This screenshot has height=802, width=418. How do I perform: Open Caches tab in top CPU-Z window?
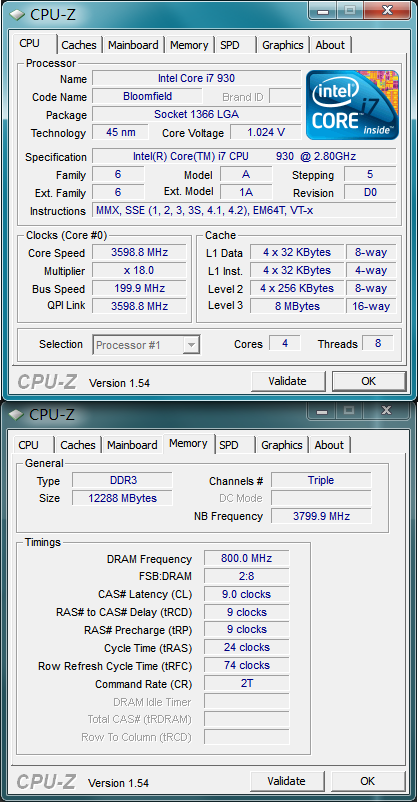pyautogui.click(x=79, y=45)
